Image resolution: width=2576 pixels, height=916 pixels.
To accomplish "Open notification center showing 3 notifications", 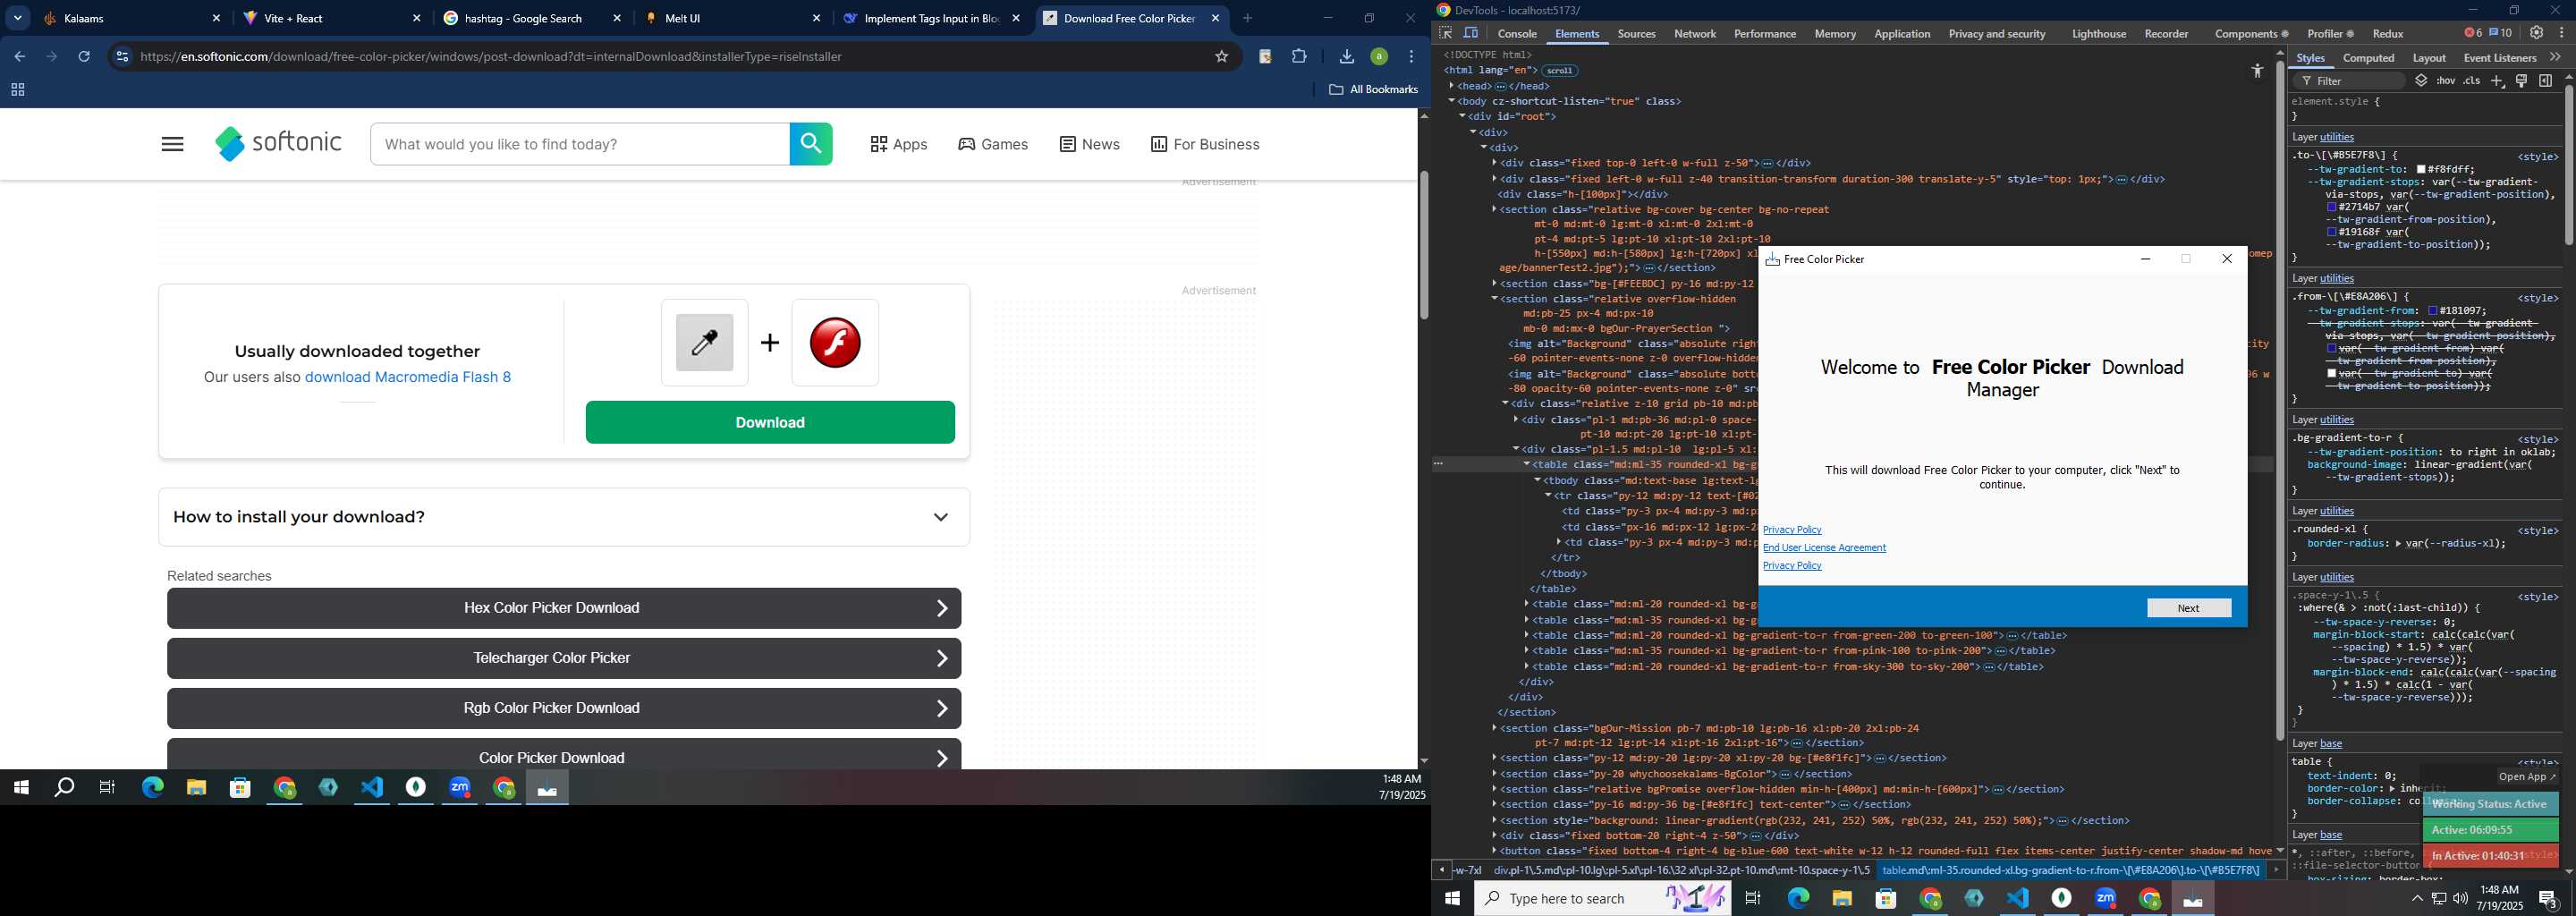I will tap(2549, 898).
